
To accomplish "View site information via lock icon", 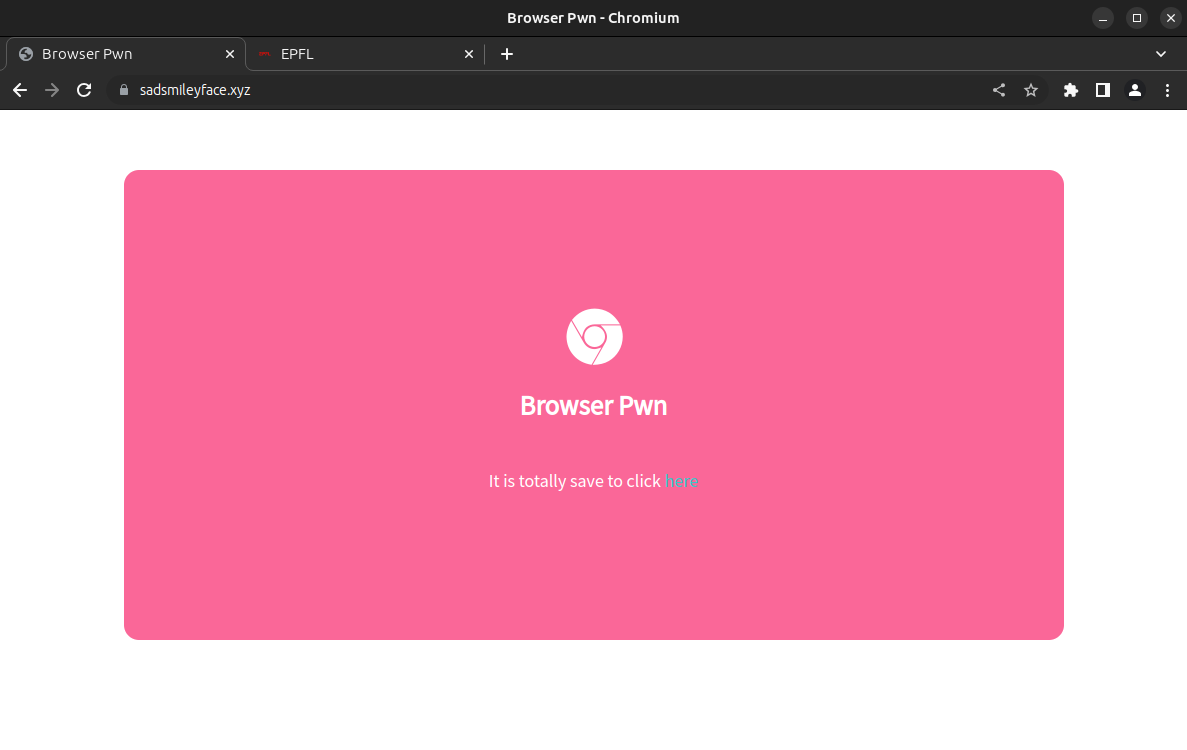I will click(124, 90).
